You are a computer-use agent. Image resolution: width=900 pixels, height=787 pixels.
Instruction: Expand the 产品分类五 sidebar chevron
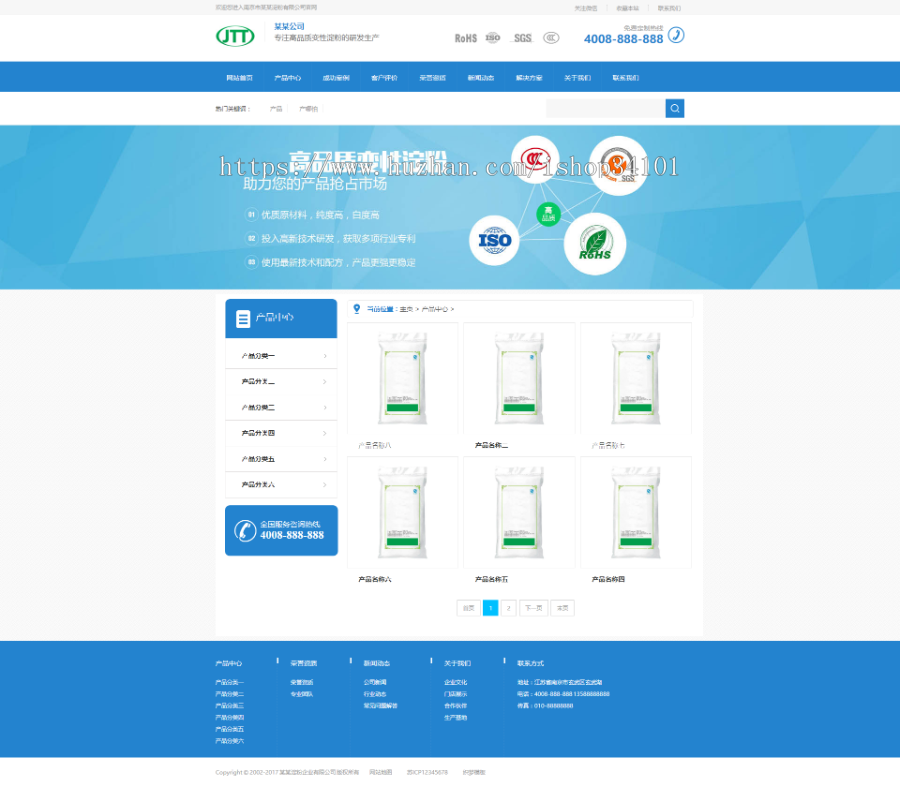325,459
